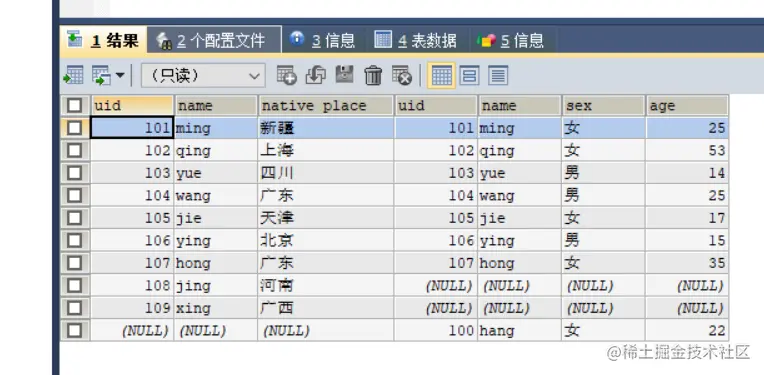
Task: Check the row checkbox for 106 ying
Action: coord(75,241)
